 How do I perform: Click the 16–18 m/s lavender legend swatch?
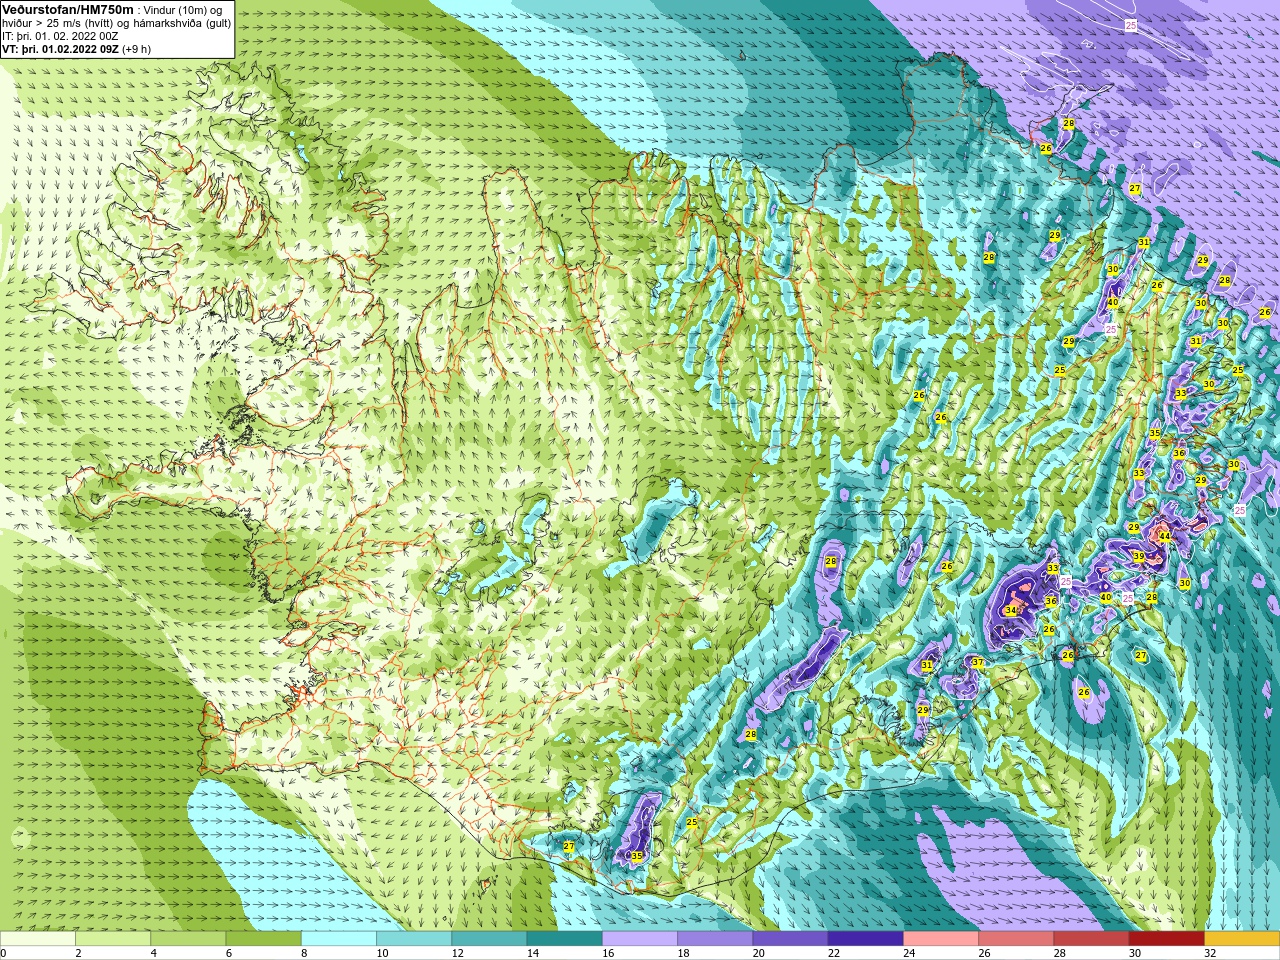pos(640,939)
